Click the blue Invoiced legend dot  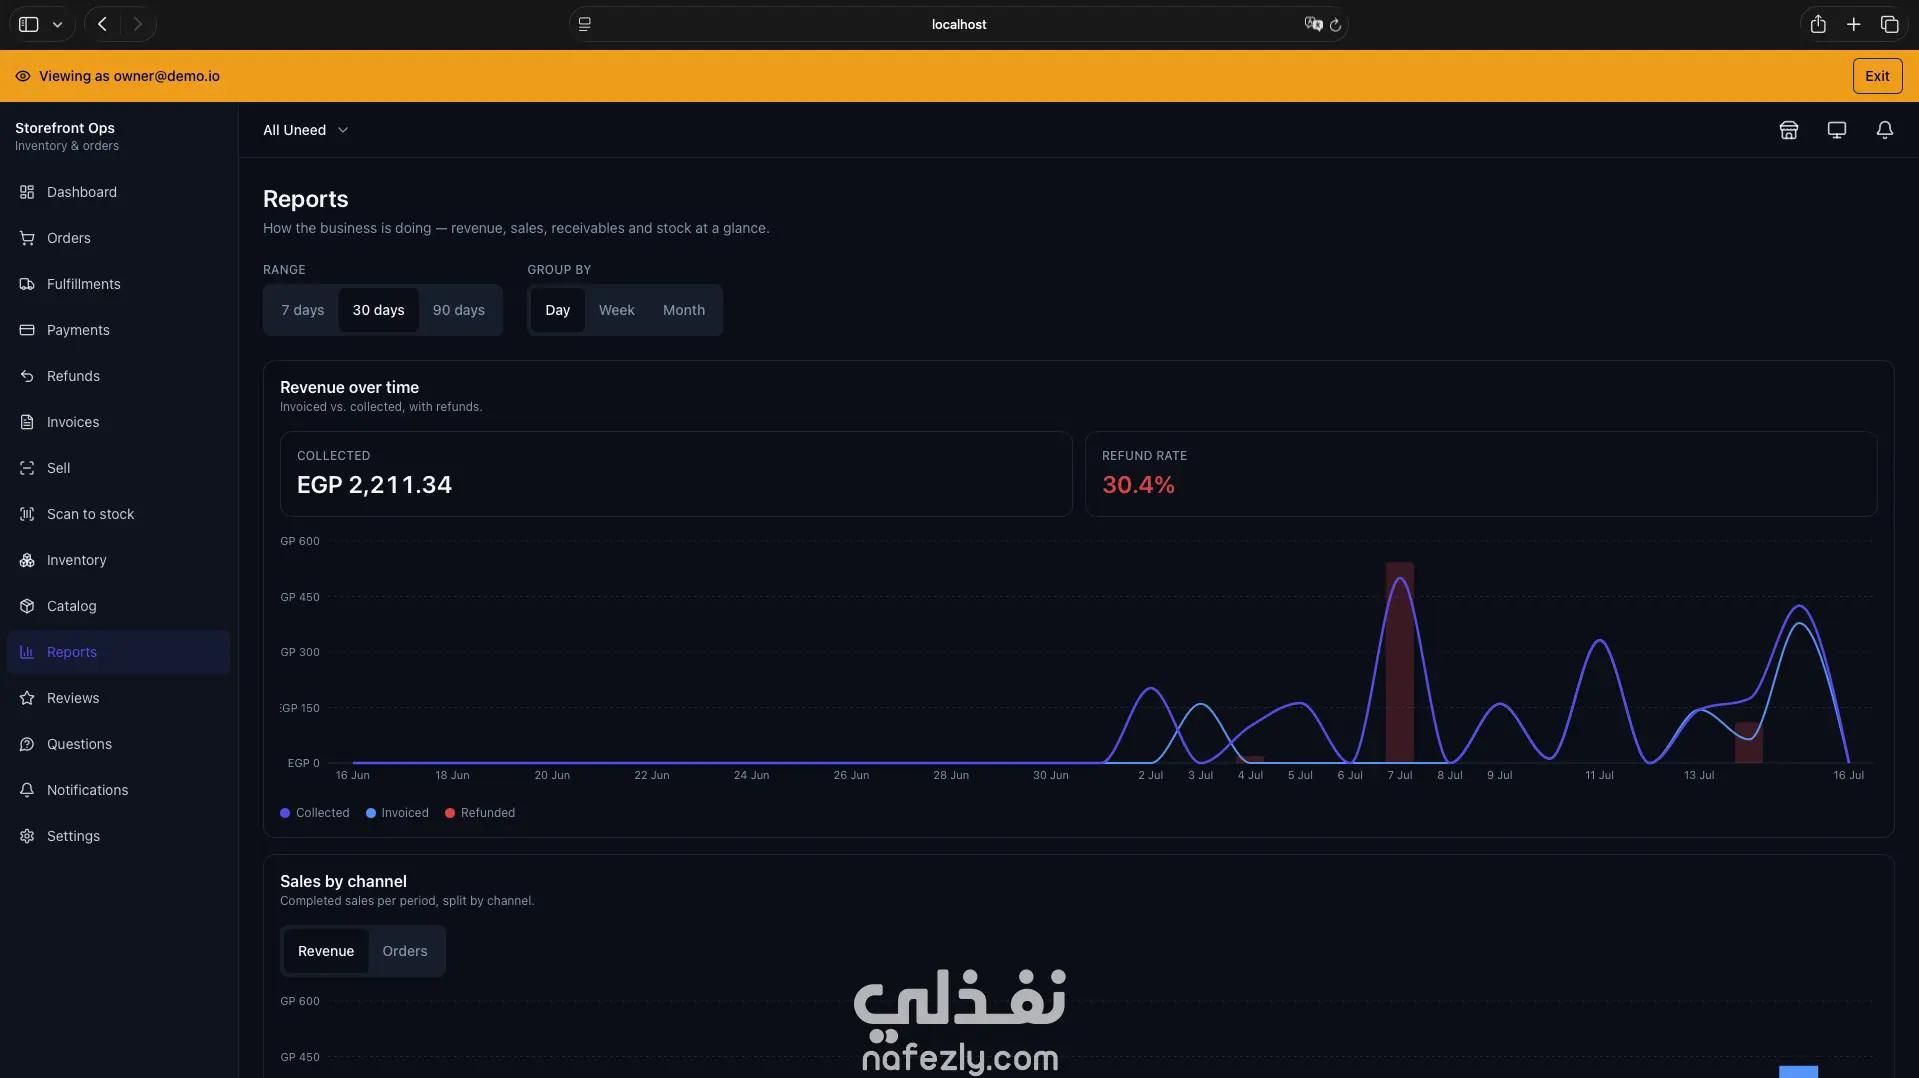371,813
